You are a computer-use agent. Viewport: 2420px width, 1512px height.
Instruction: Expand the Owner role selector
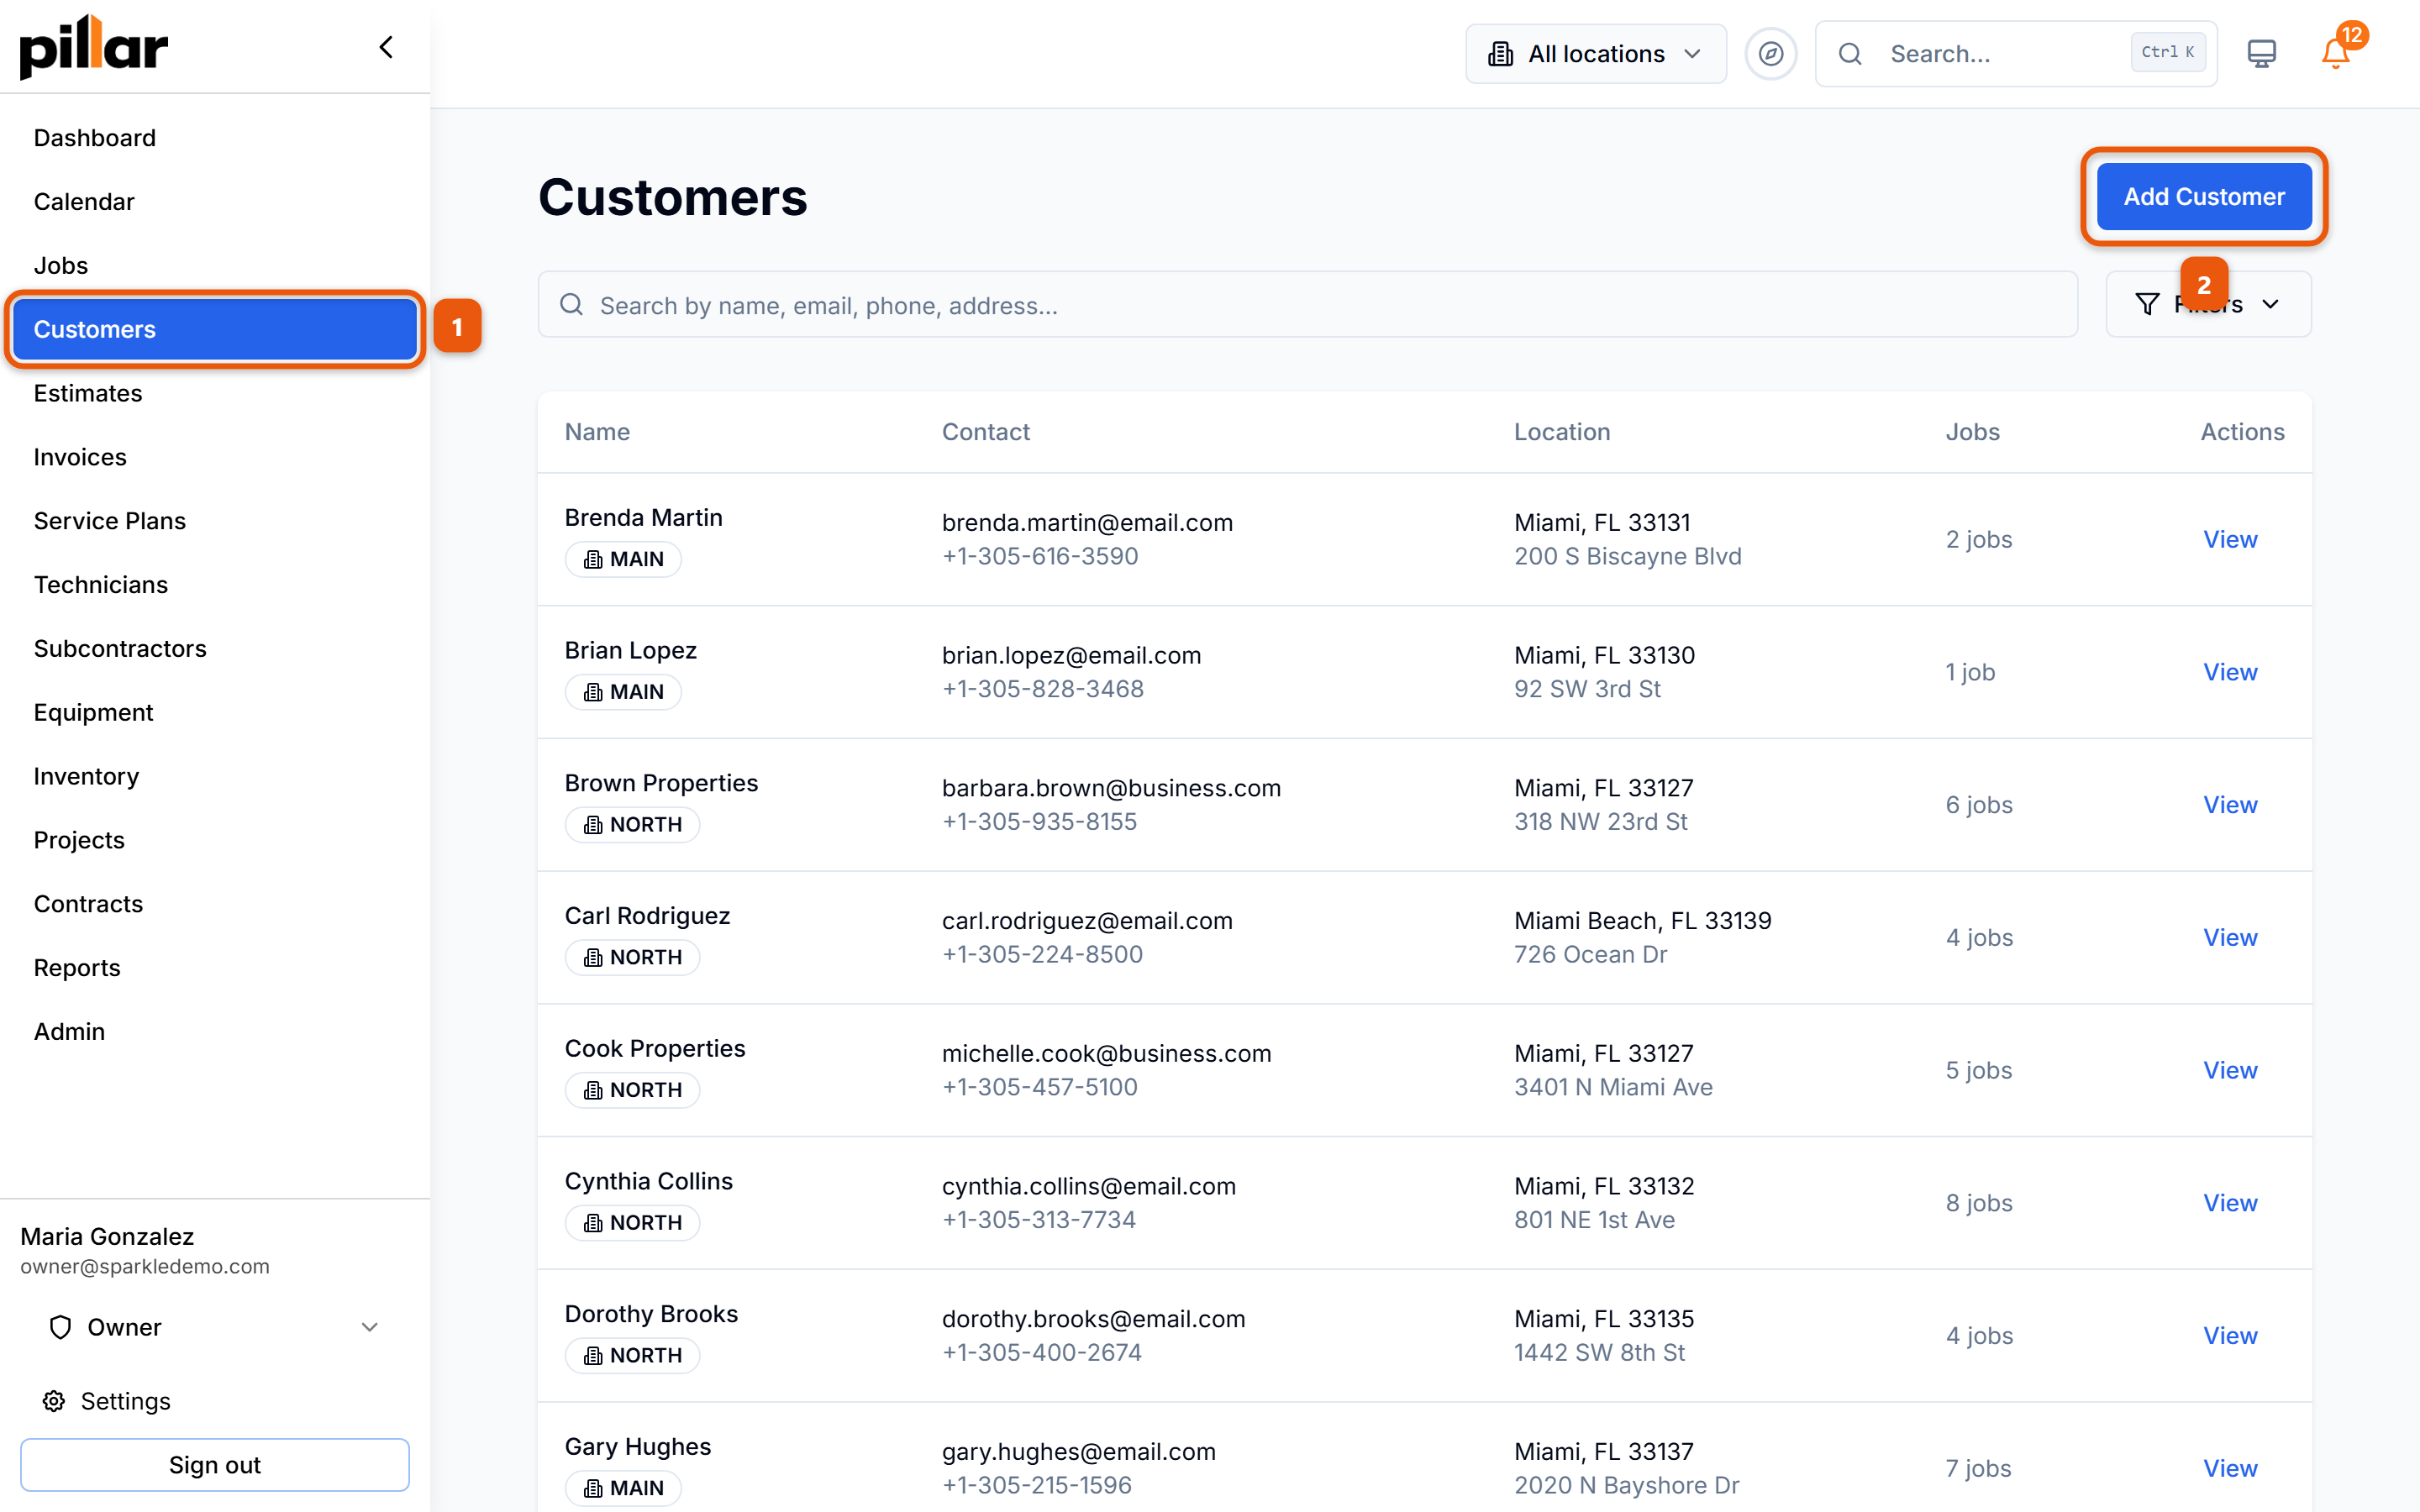(214, 1327)
